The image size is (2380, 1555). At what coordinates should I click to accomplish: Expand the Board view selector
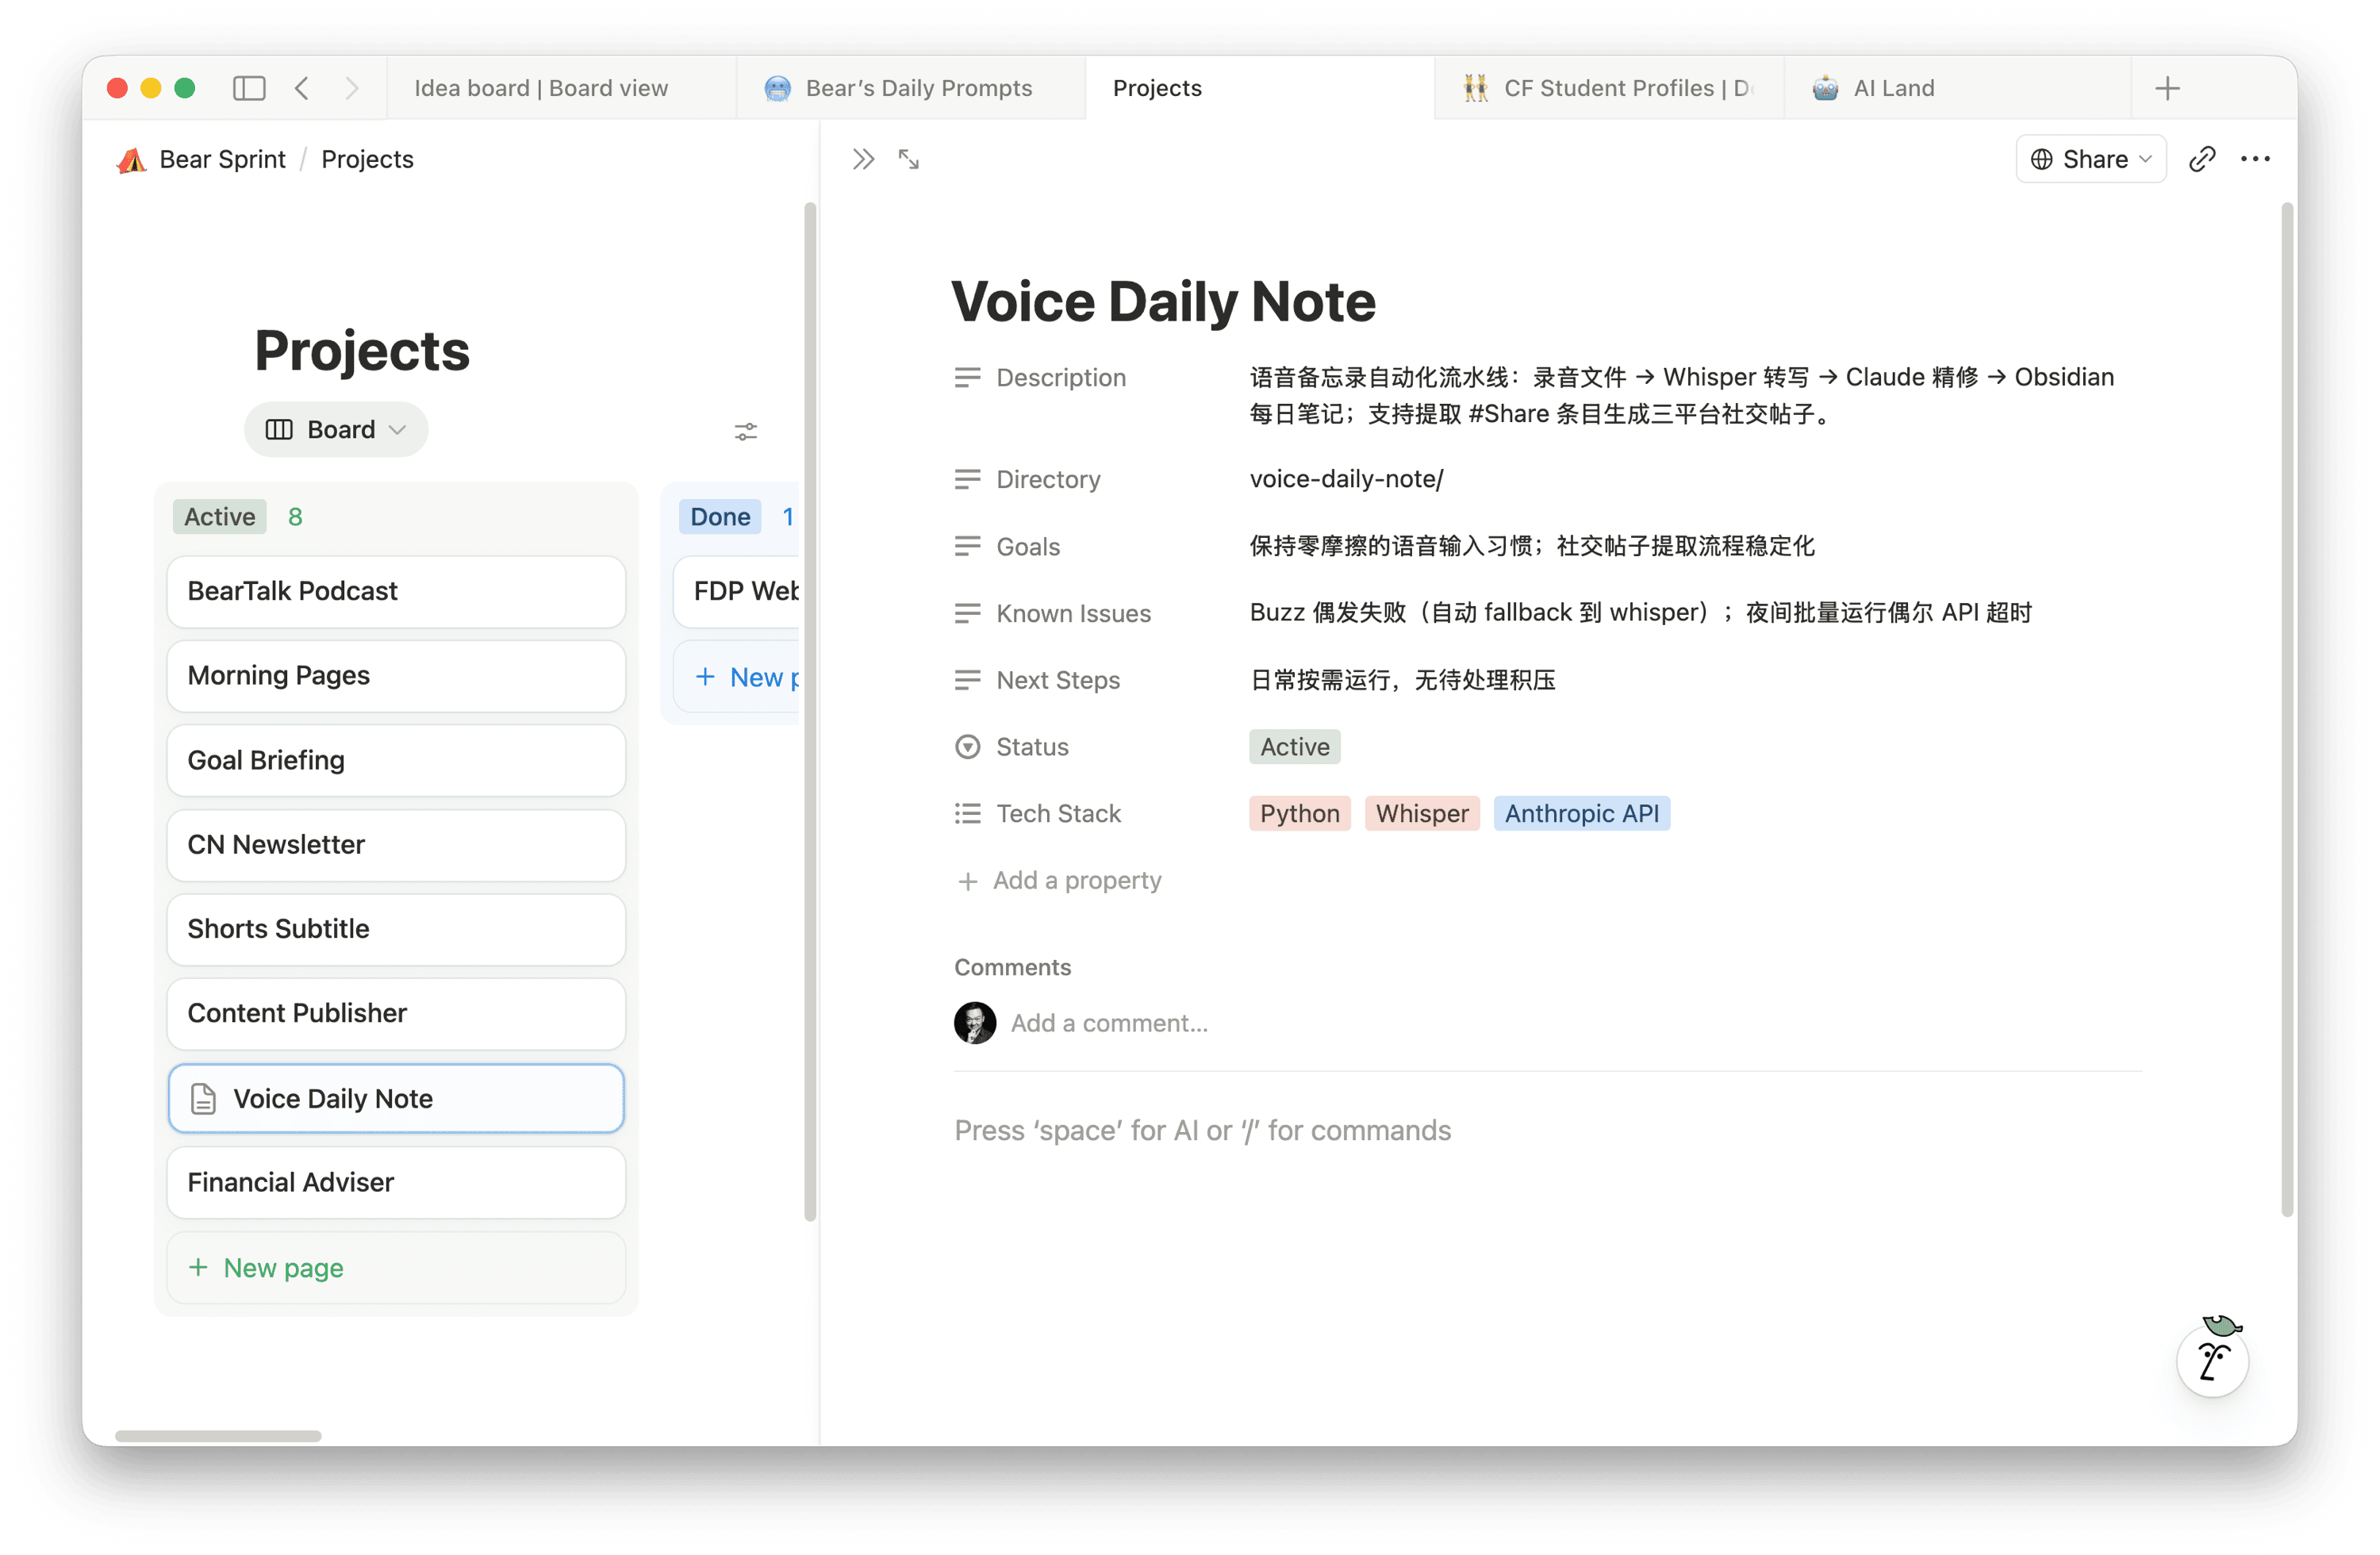pyautogui.click(x=336, y=430)
